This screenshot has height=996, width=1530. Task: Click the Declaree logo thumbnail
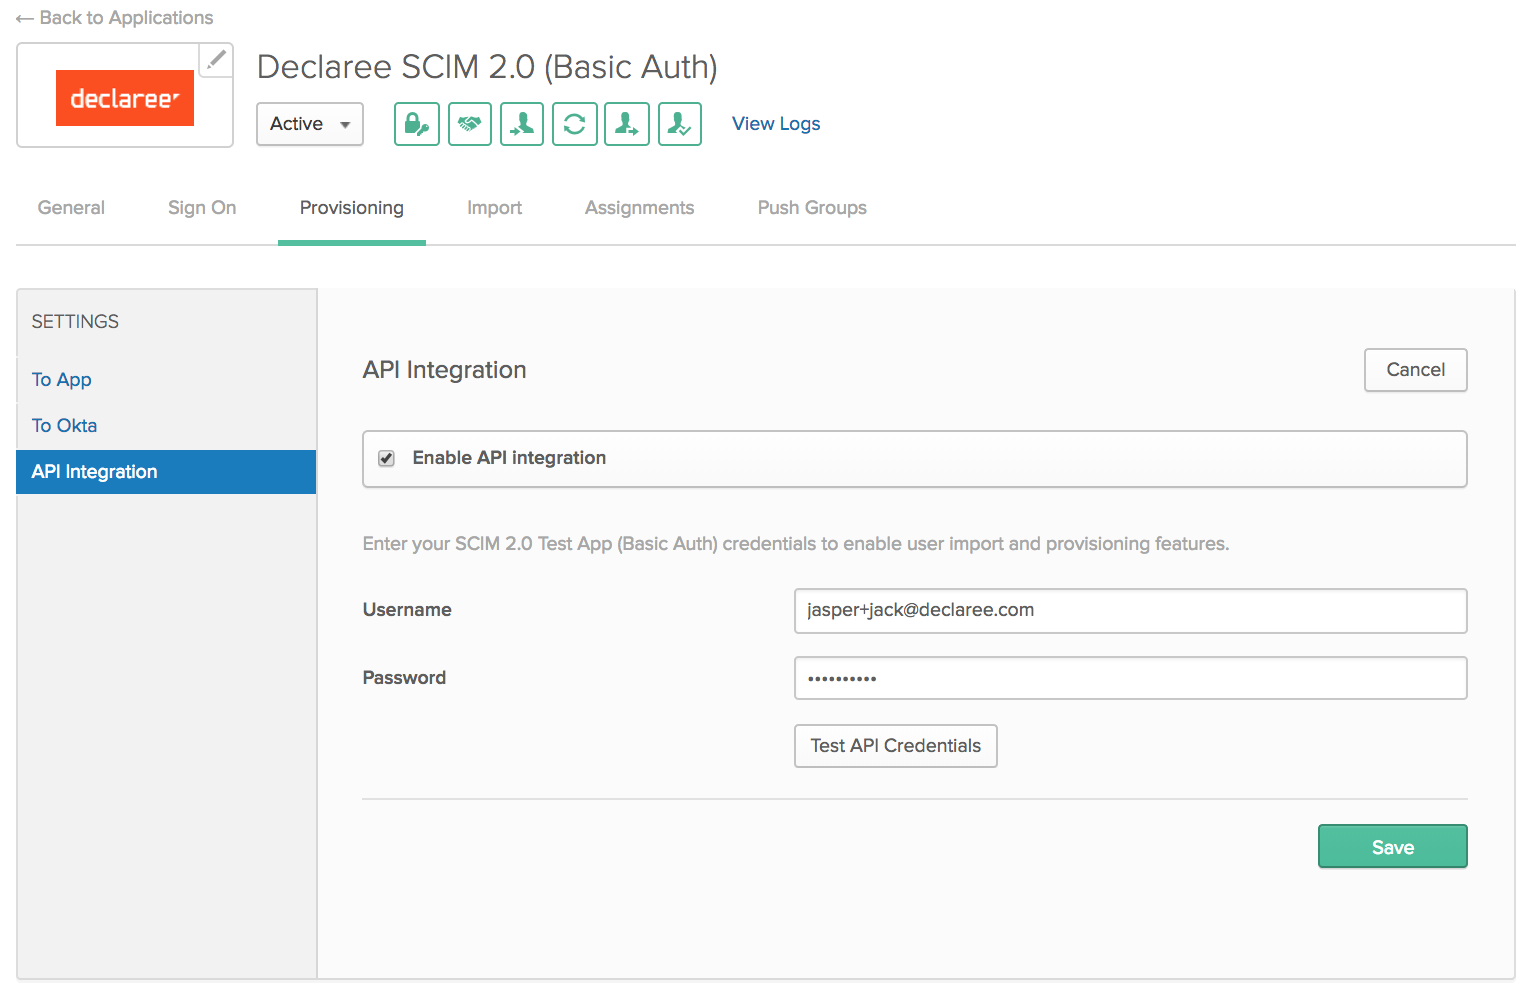(125, 98)
